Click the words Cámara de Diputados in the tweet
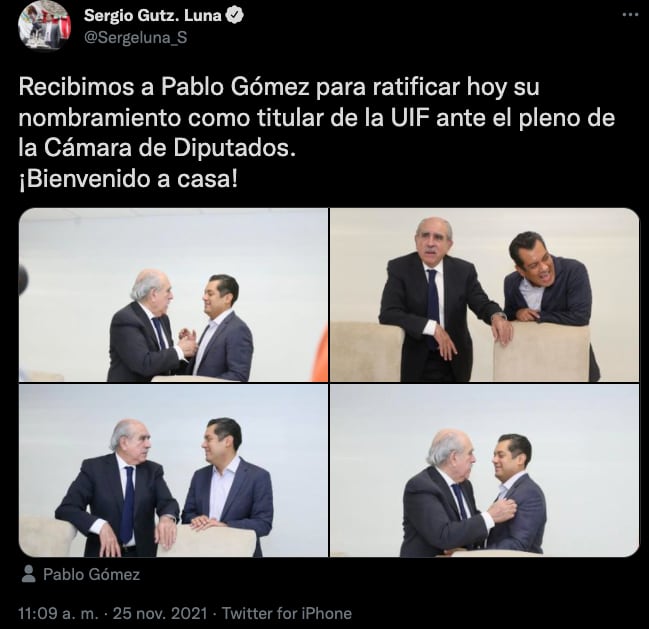This screenshot has width=649, height=629. tap(170, 149)
